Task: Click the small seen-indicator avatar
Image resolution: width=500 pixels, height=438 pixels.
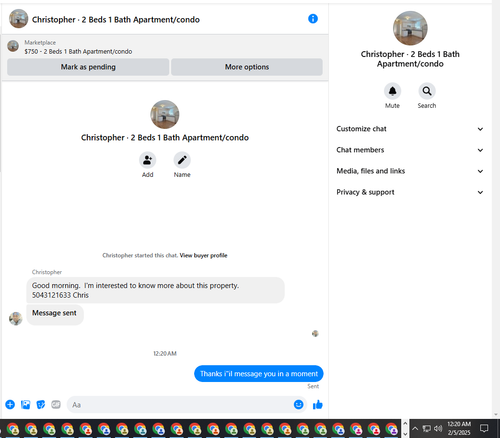Action: (315, 333)
